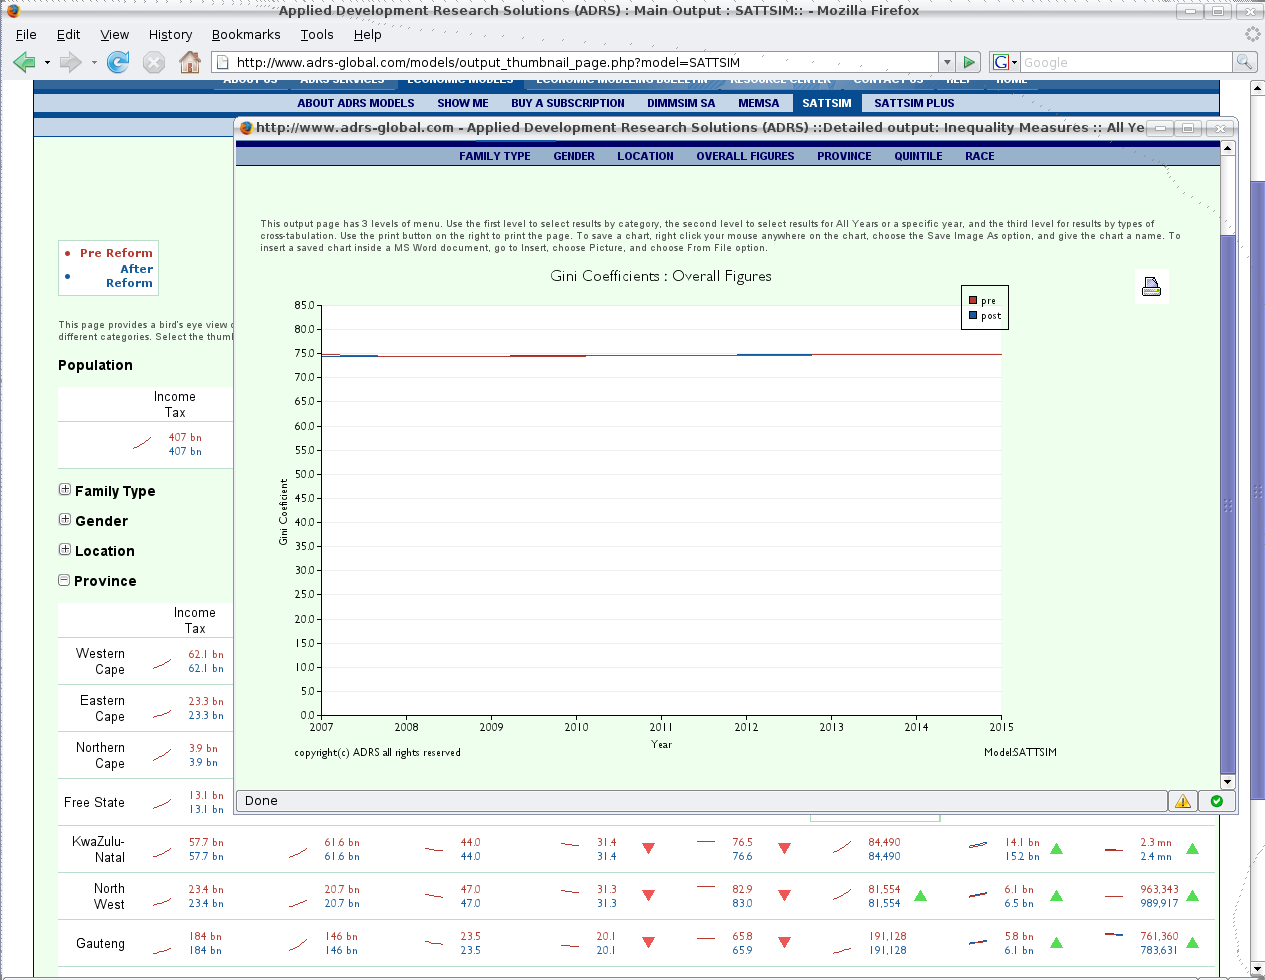Click the Reload page icon
This screenshot has width=1265, height=980.
(x=118, y=63)
